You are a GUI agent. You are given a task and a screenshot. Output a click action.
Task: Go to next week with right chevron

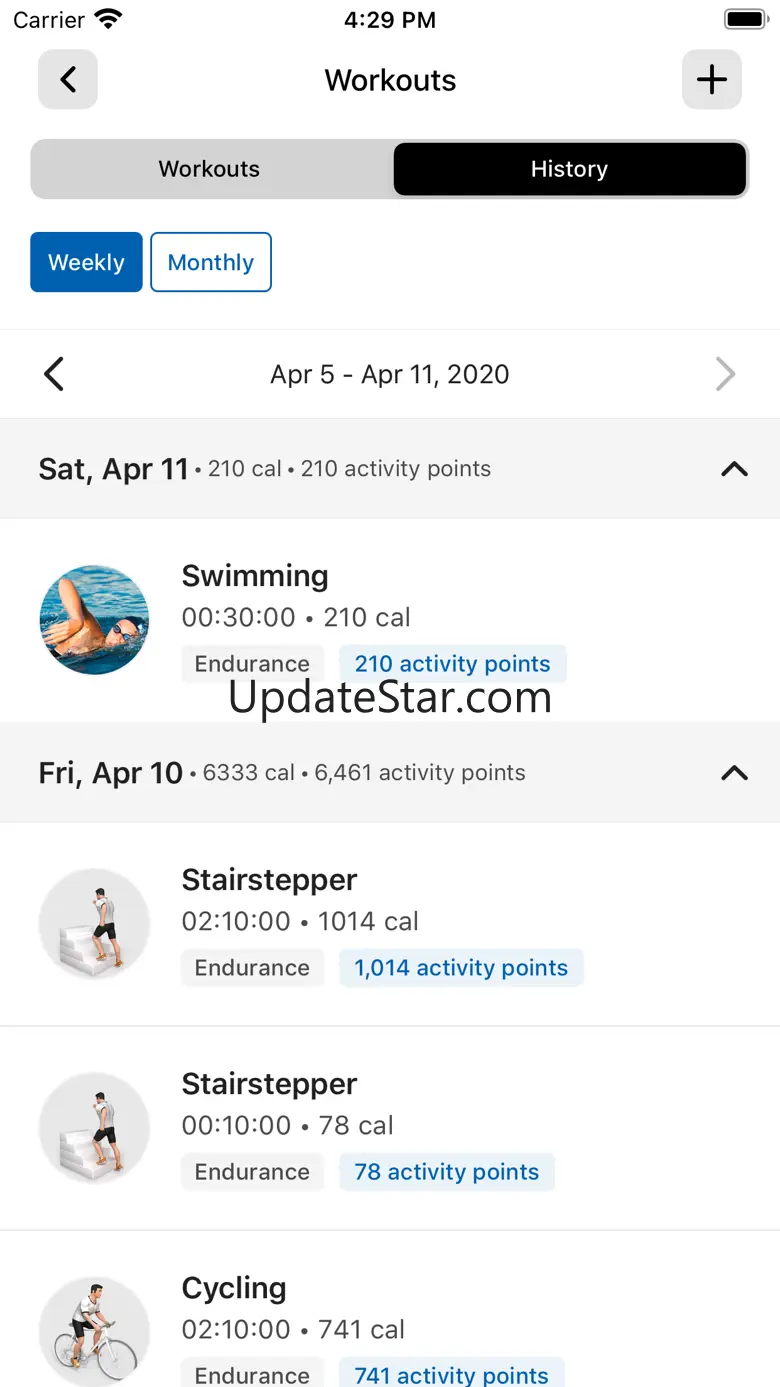pyautogui.click(x=726, y=375)
